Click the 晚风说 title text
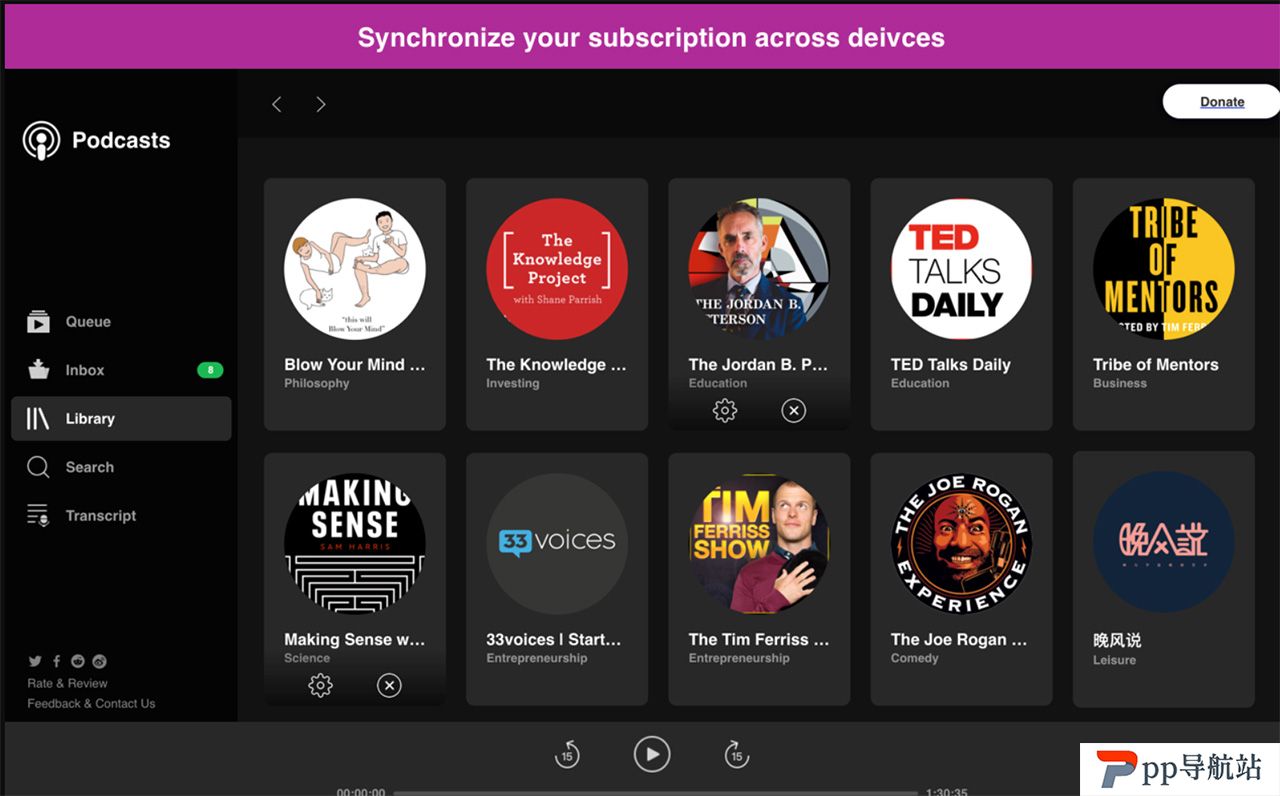 (x=1117, y=640)
